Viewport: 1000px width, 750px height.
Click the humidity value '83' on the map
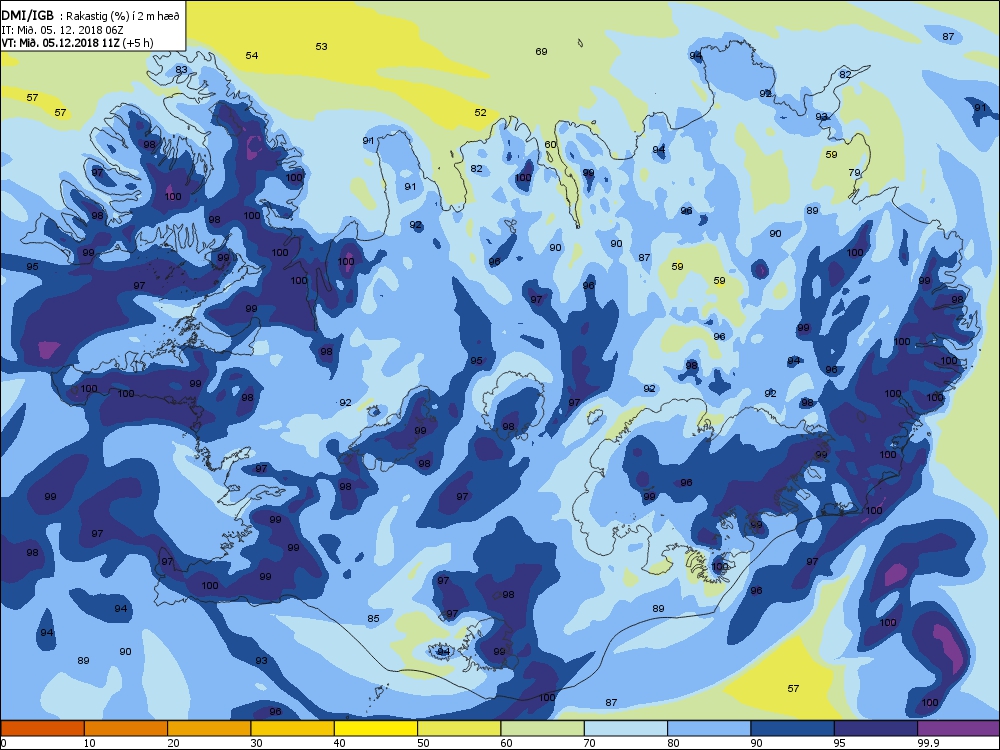point(182,70)
